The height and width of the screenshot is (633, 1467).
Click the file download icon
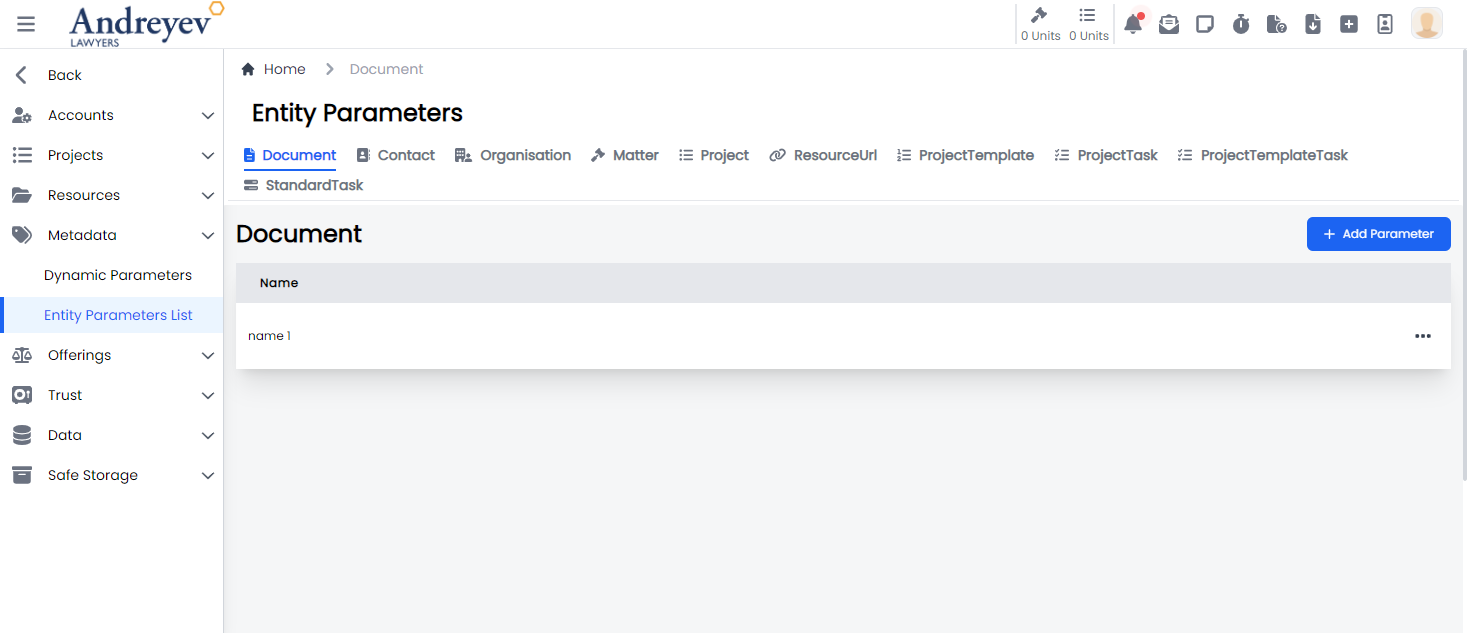point(1313,23)
